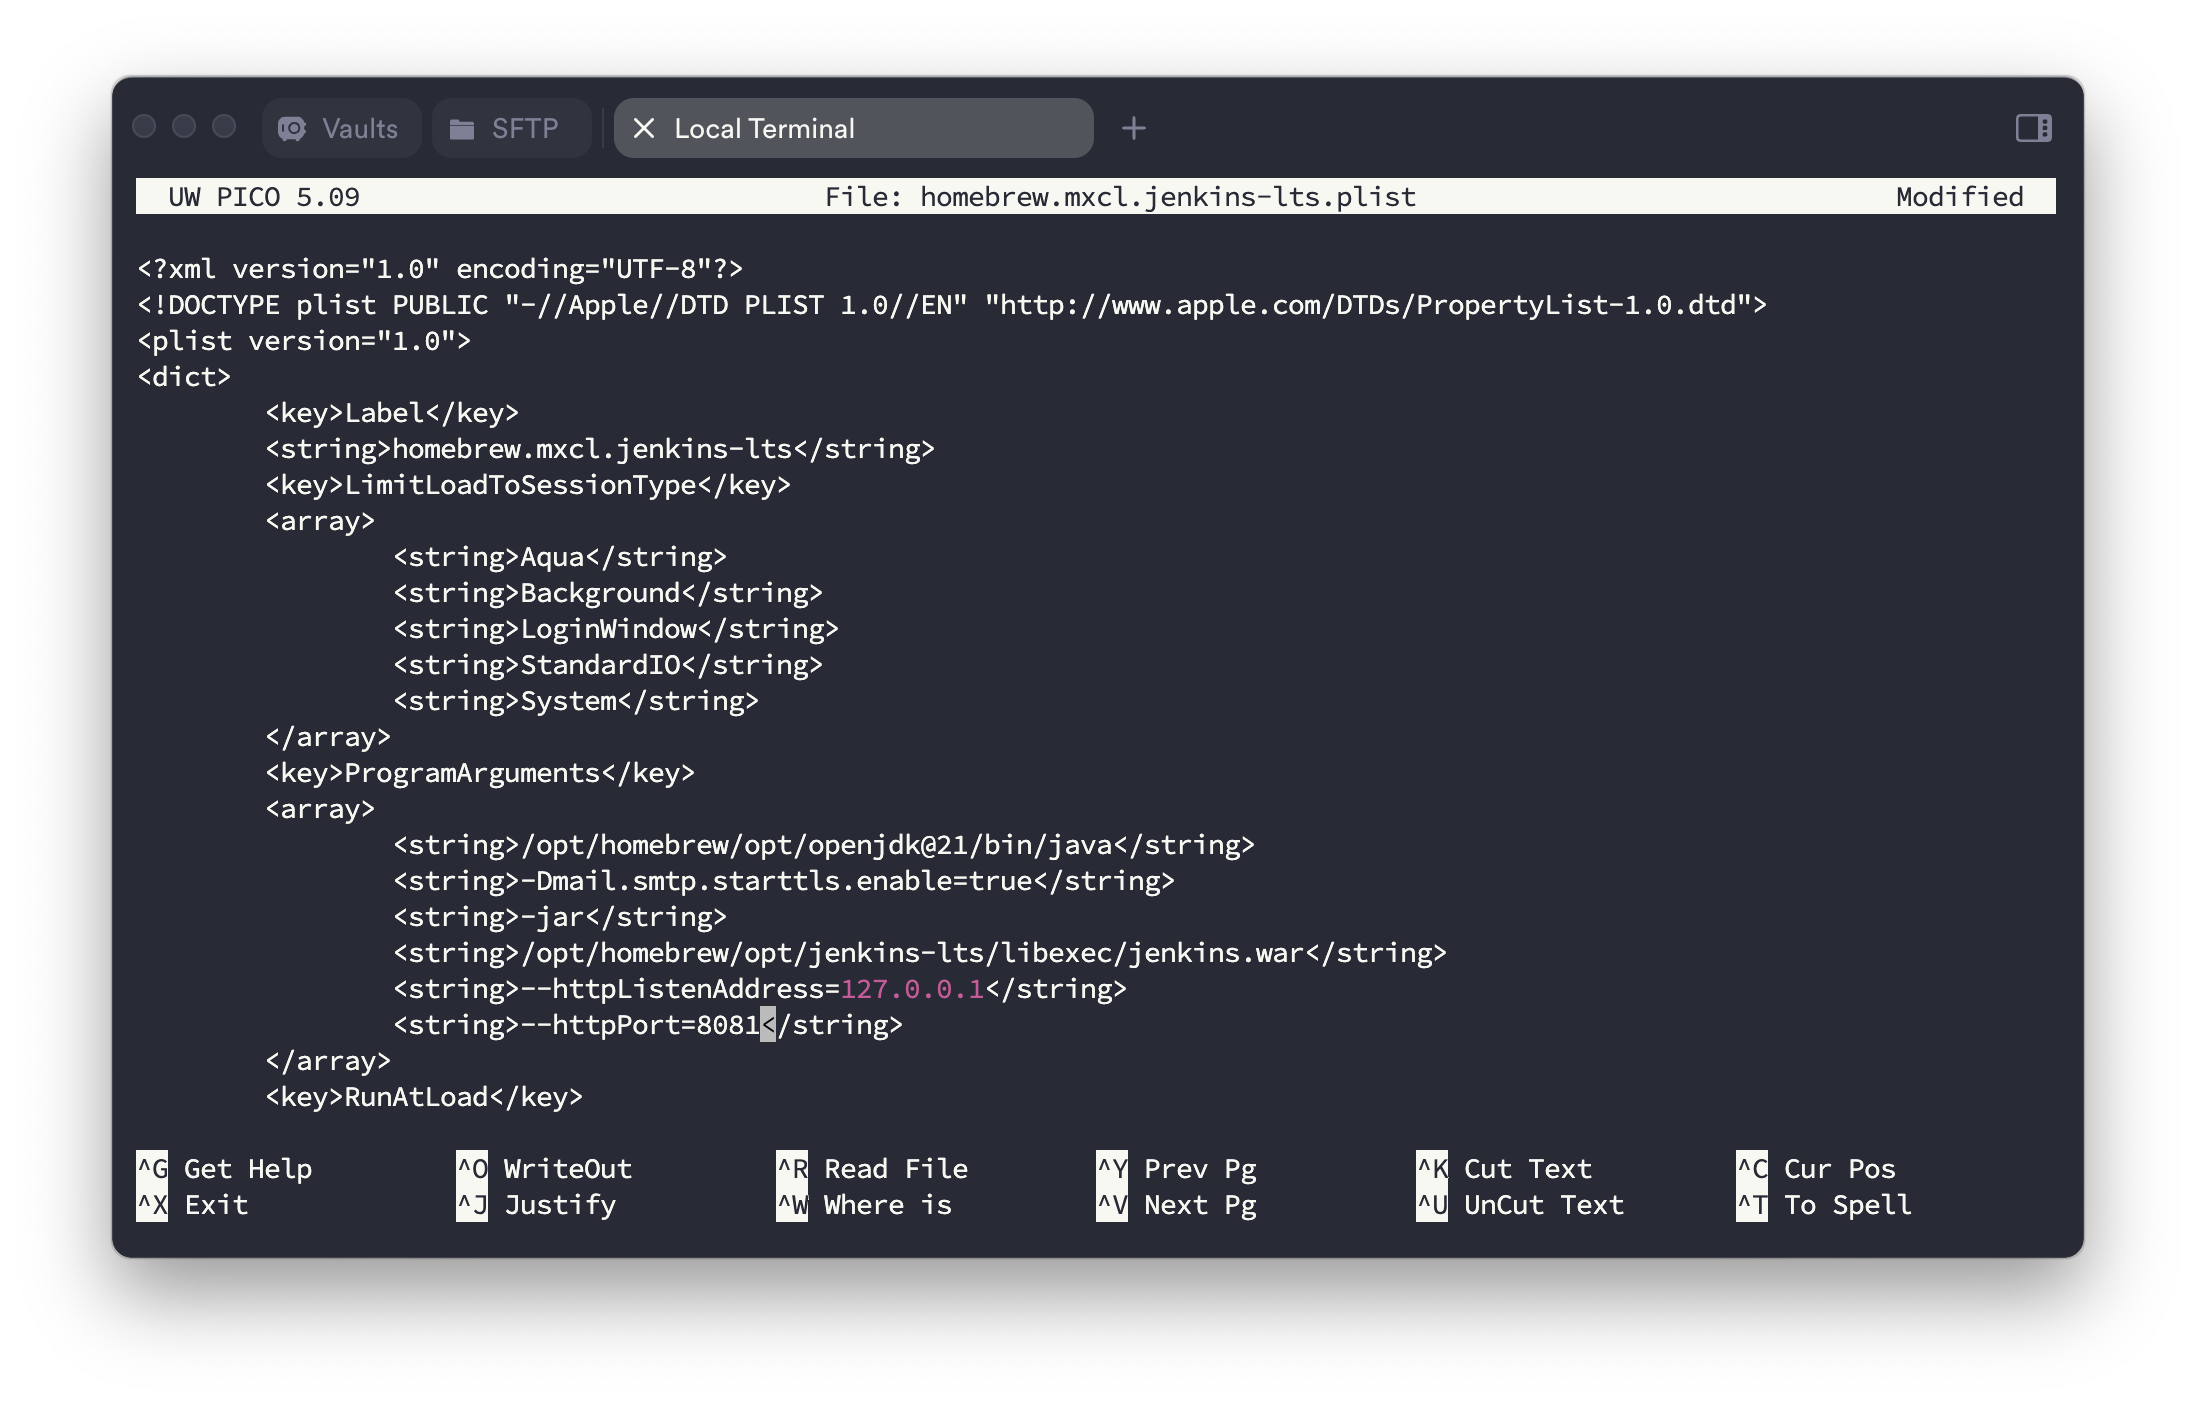This screenshot has height=1406, width=2196.
Task: Click the red window close button
Action: pos(145,127)
